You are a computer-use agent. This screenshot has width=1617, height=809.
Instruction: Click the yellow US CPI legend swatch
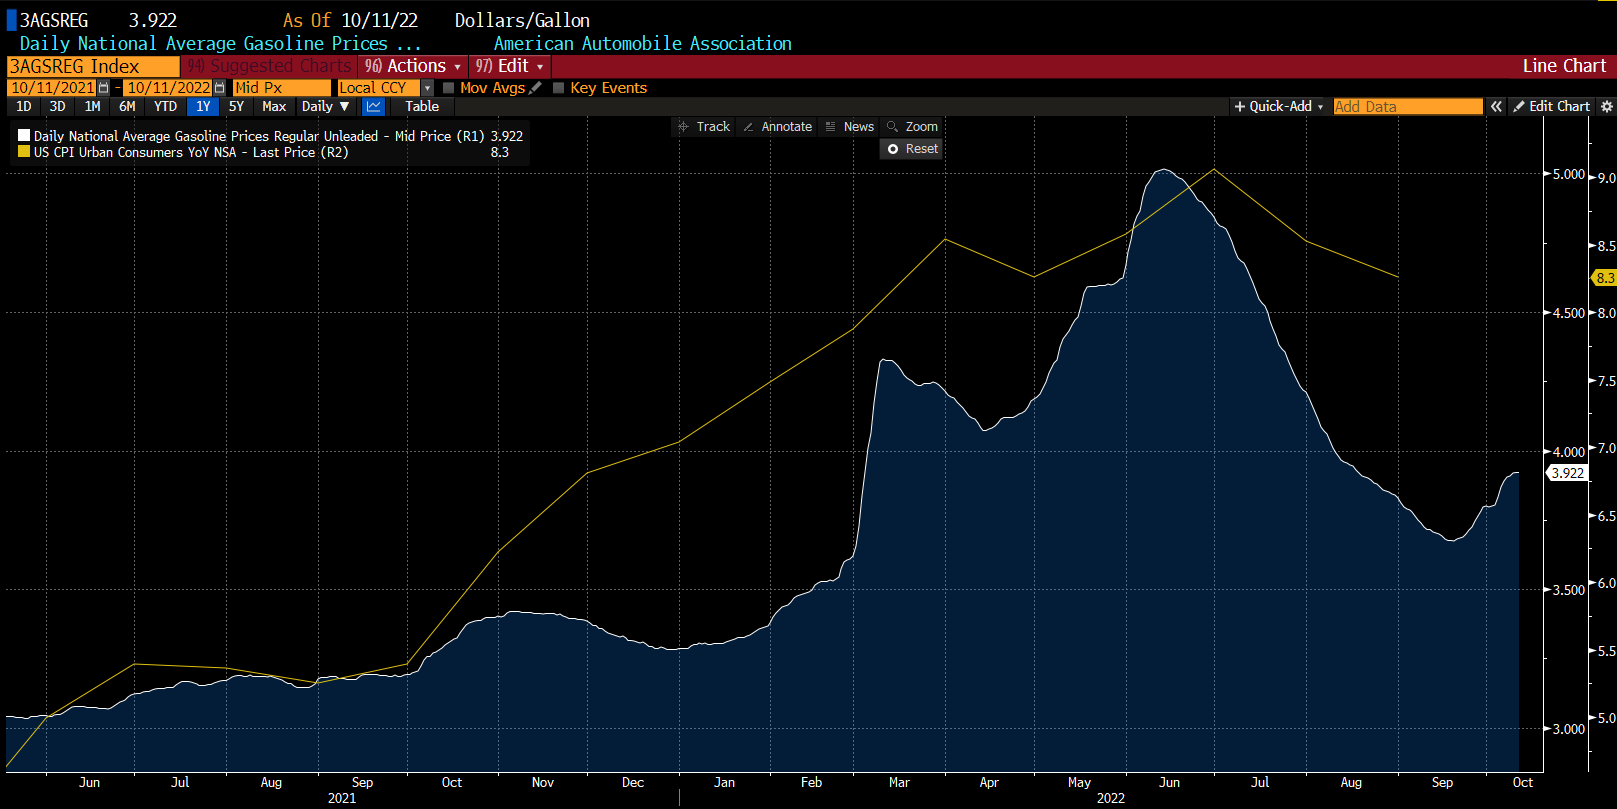(24, 152)
